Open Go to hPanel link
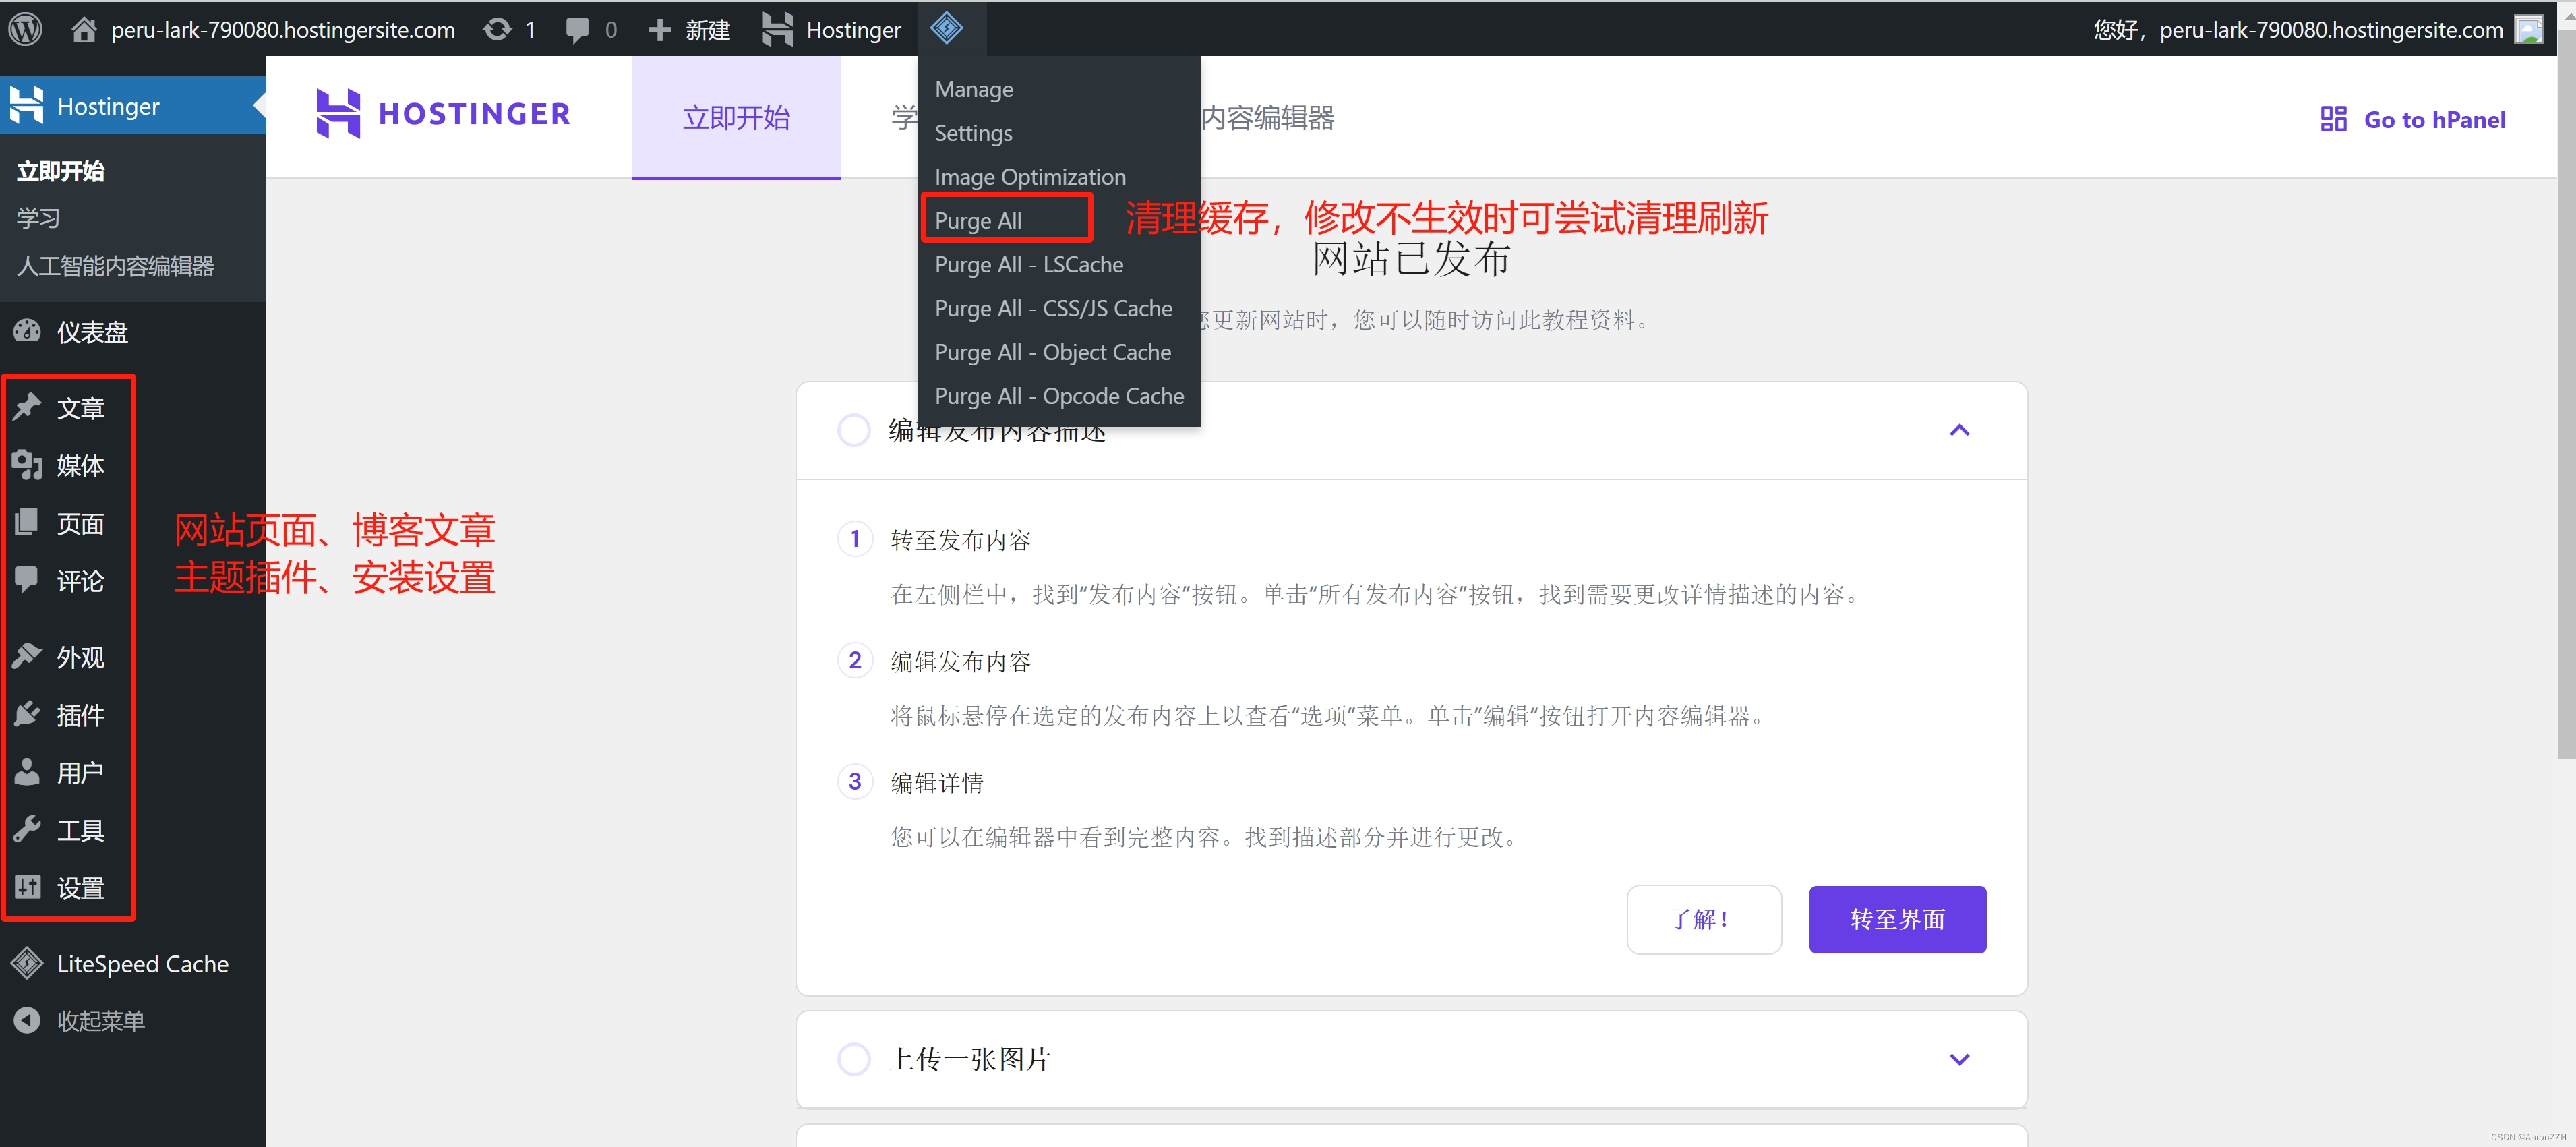 [2413, 119]
